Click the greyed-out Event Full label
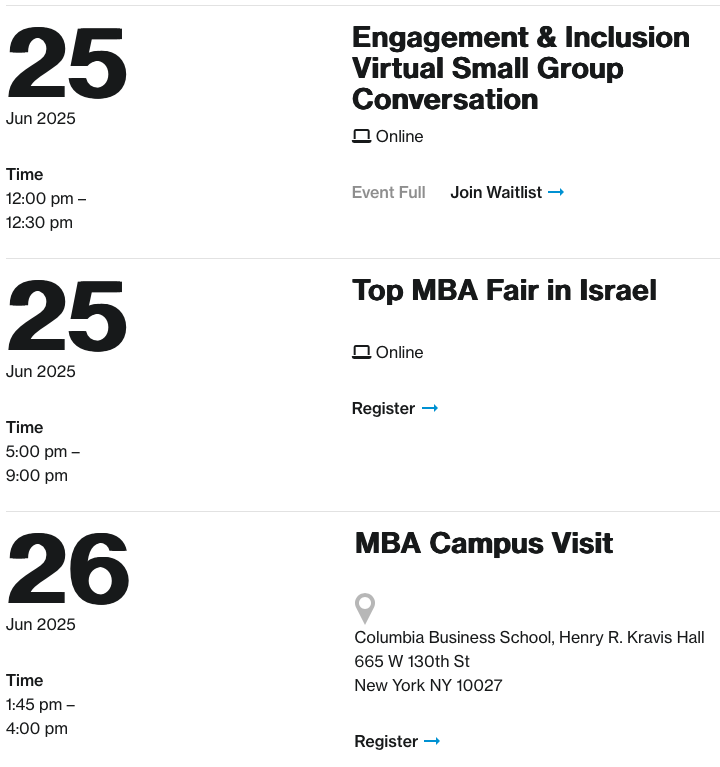The width and height of the screenshot is (720, 767). point(389,192)
